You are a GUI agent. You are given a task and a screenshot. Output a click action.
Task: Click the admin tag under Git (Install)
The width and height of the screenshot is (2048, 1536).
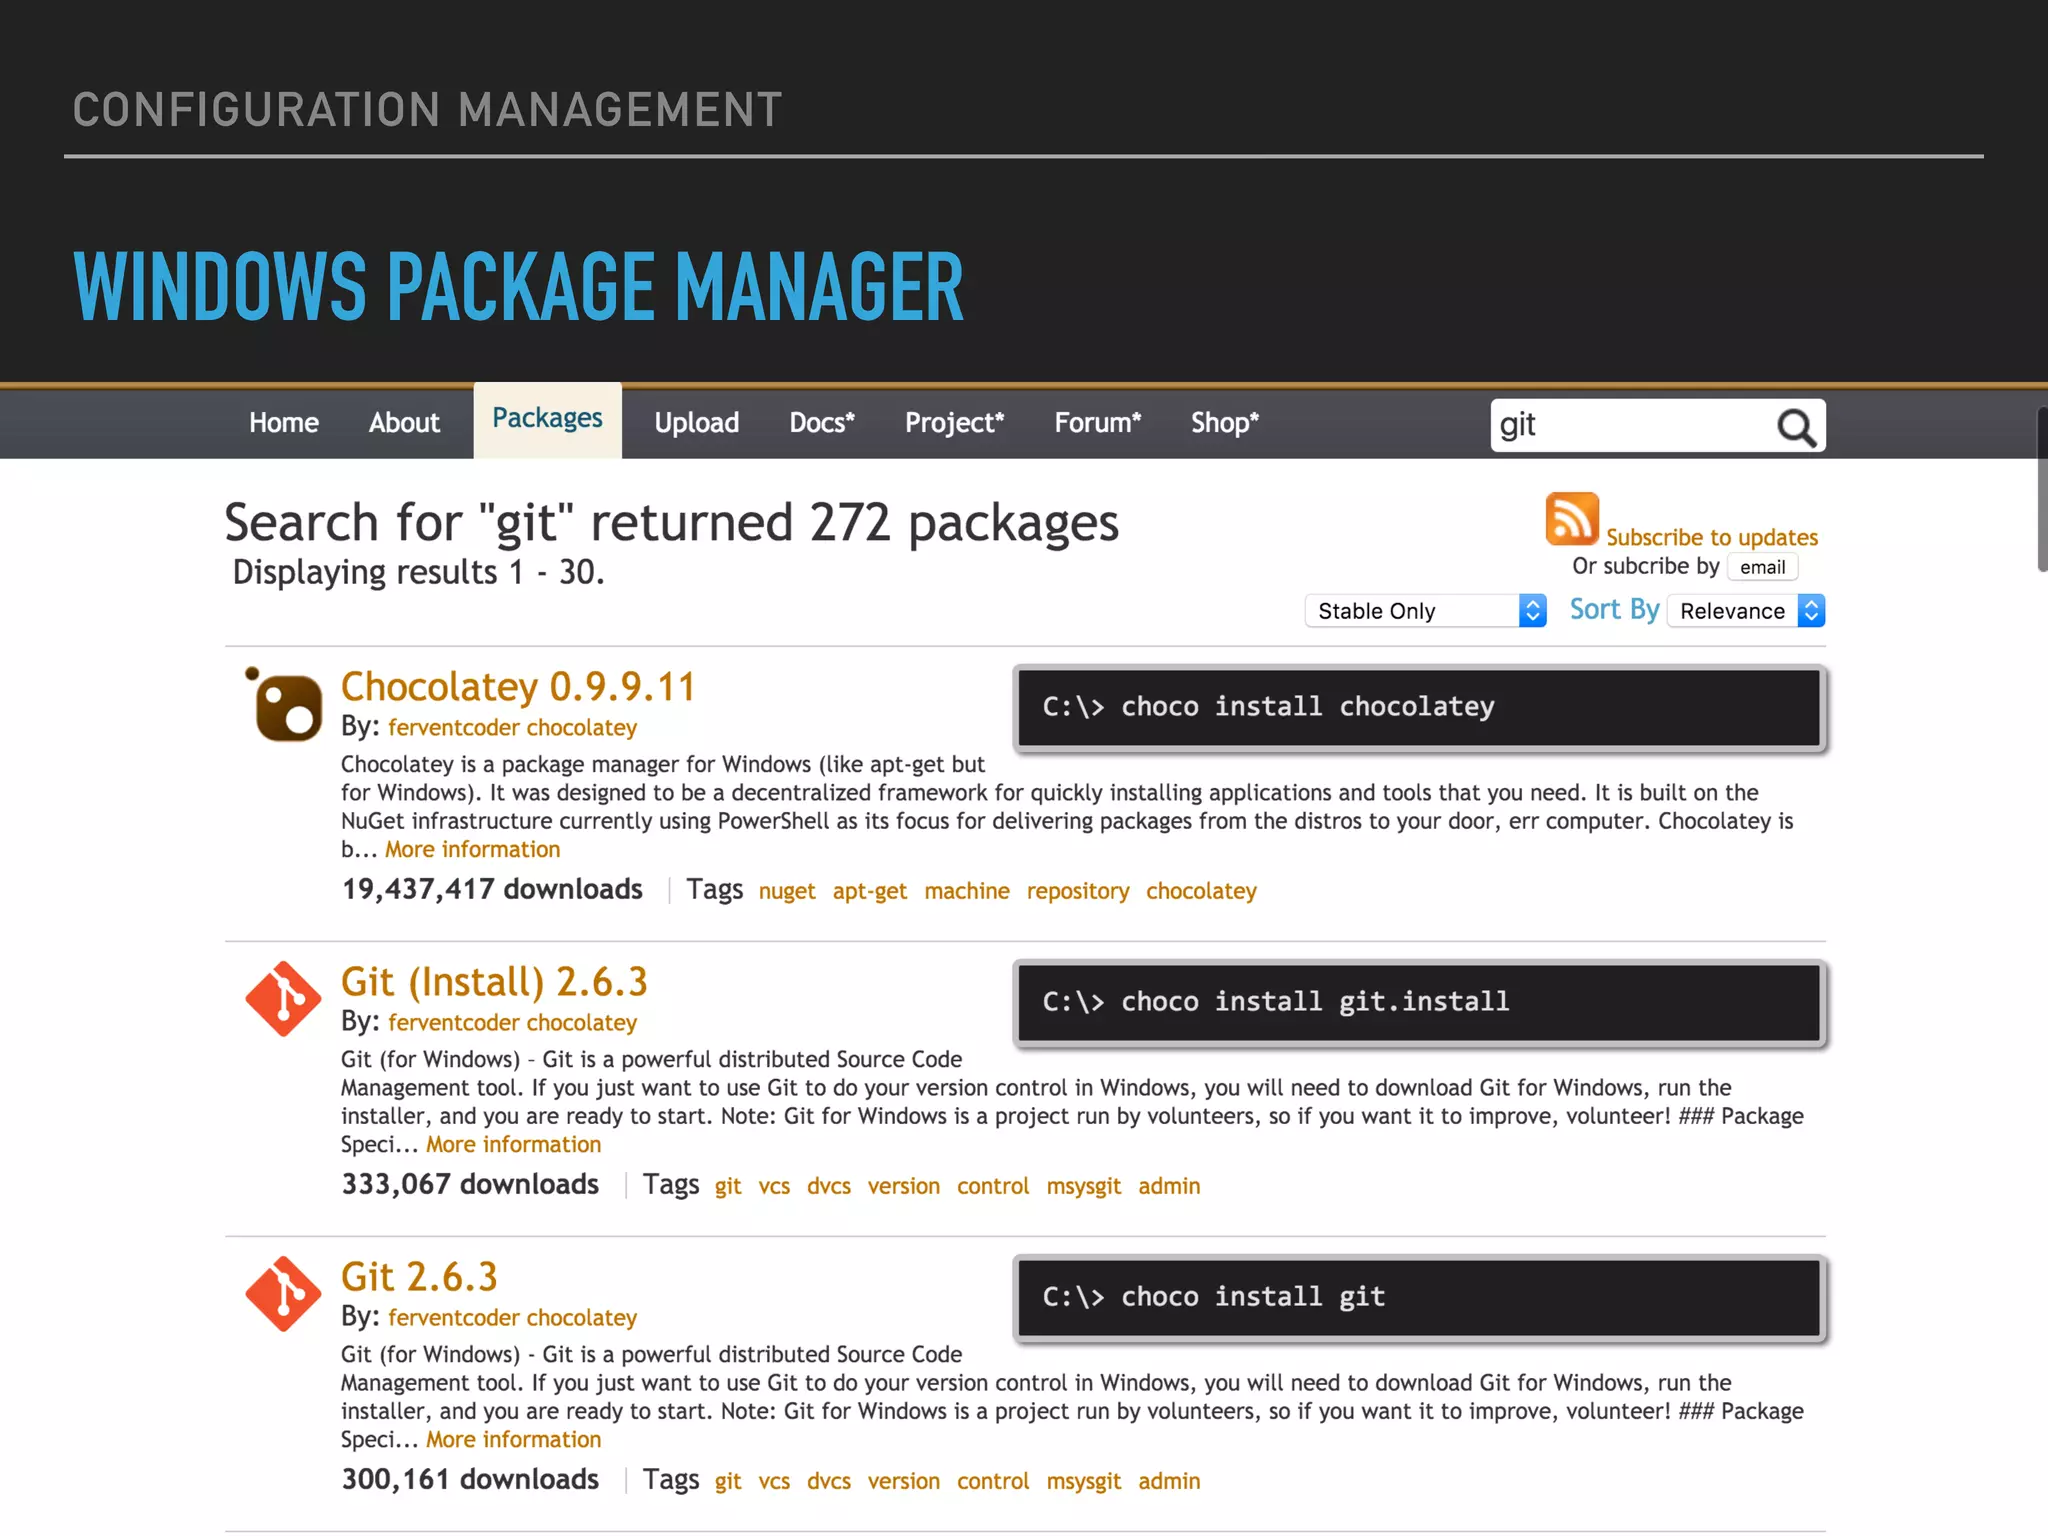tap(1169, 1186)
